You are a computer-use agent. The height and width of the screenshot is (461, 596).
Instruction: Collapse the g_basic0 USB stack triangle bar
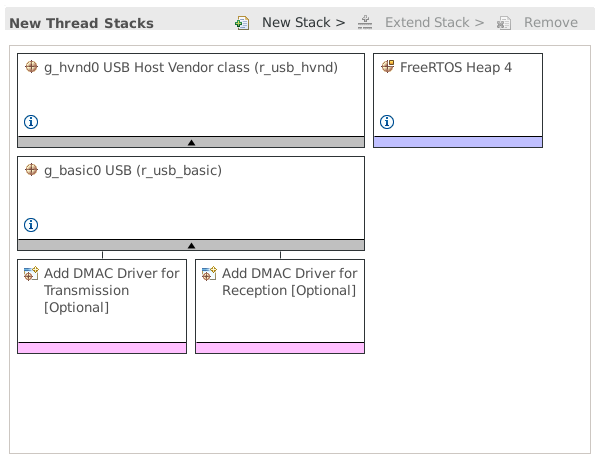[191, 246]
